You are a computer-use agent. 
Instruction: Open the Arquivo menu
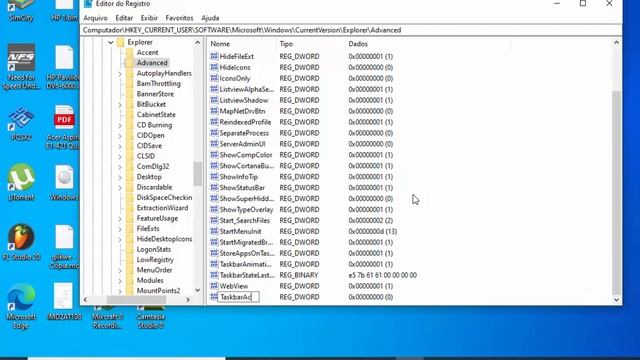coord(96,18)
